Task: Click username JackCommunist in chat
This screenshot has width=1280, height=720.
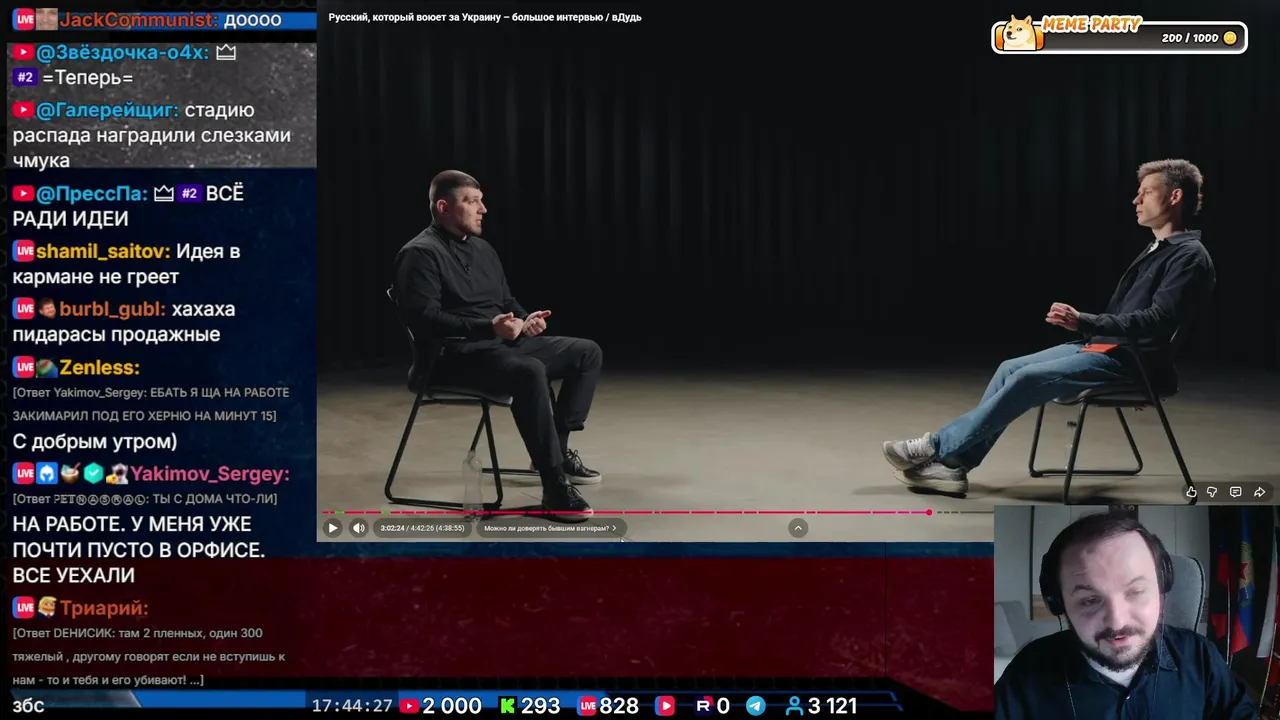Action: click(x=138, y=19)
